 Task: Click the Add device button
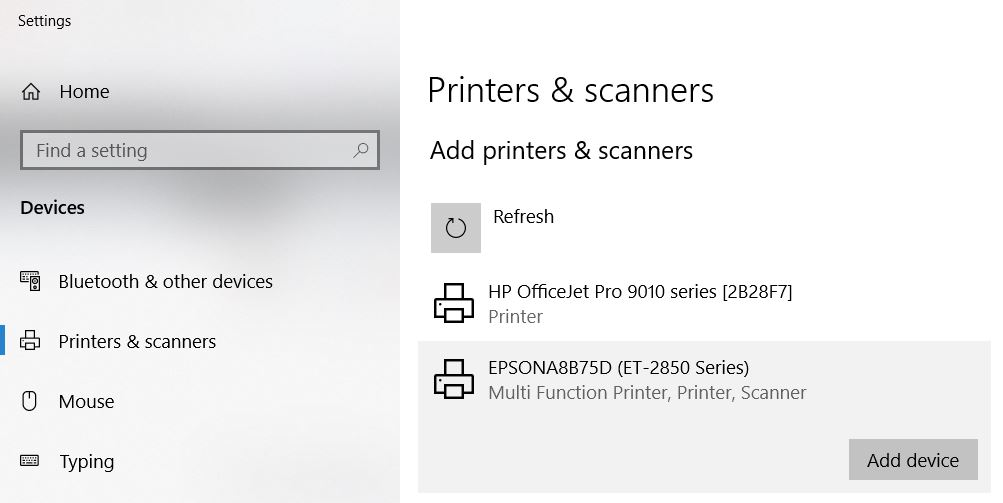[x=913, y=459]
